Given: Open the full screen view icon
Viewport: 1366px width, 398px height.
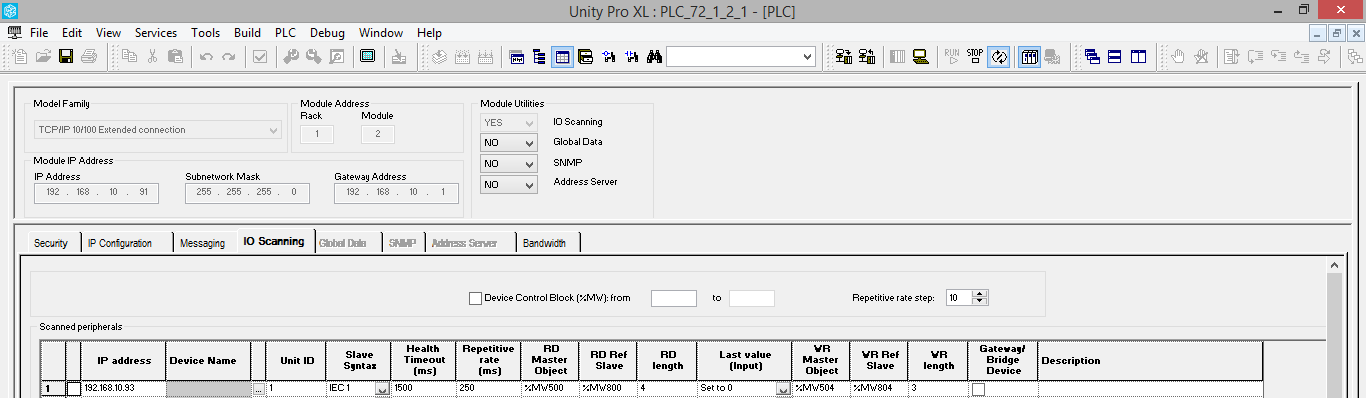Looking at the screenshot, I should (367, 57).
